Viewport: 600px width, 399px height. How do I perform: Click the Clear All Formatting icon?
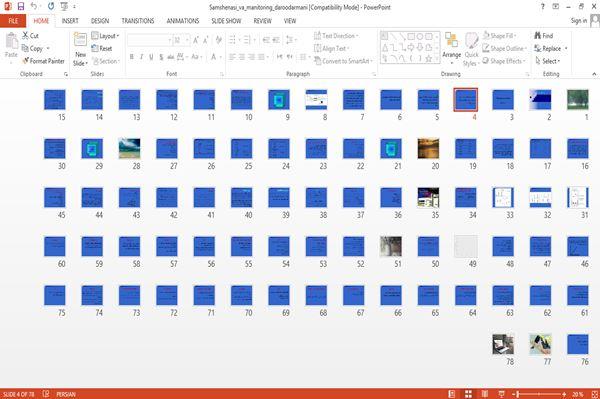pos(218,40)
